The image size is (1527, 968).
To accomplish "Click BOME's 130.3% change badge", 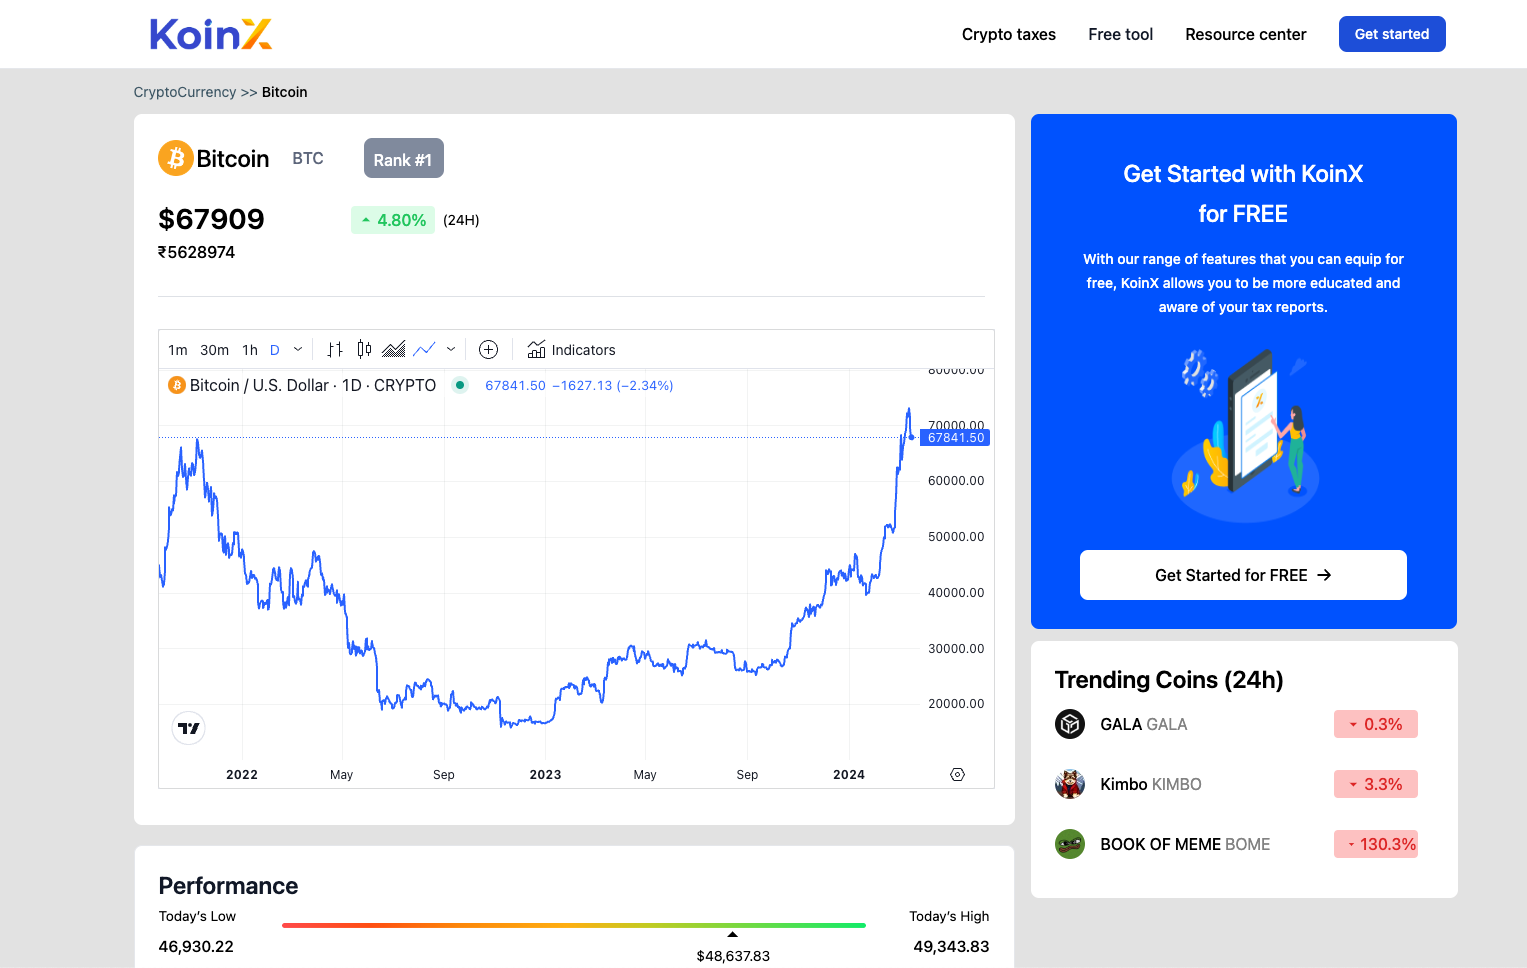I will (x=1376, y=844).
